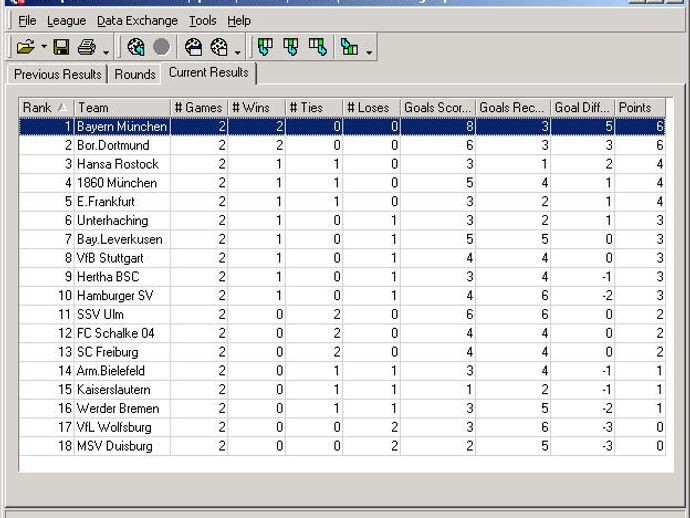
Task: Switch to the Rounds tab
Action: tap(135, 74)
